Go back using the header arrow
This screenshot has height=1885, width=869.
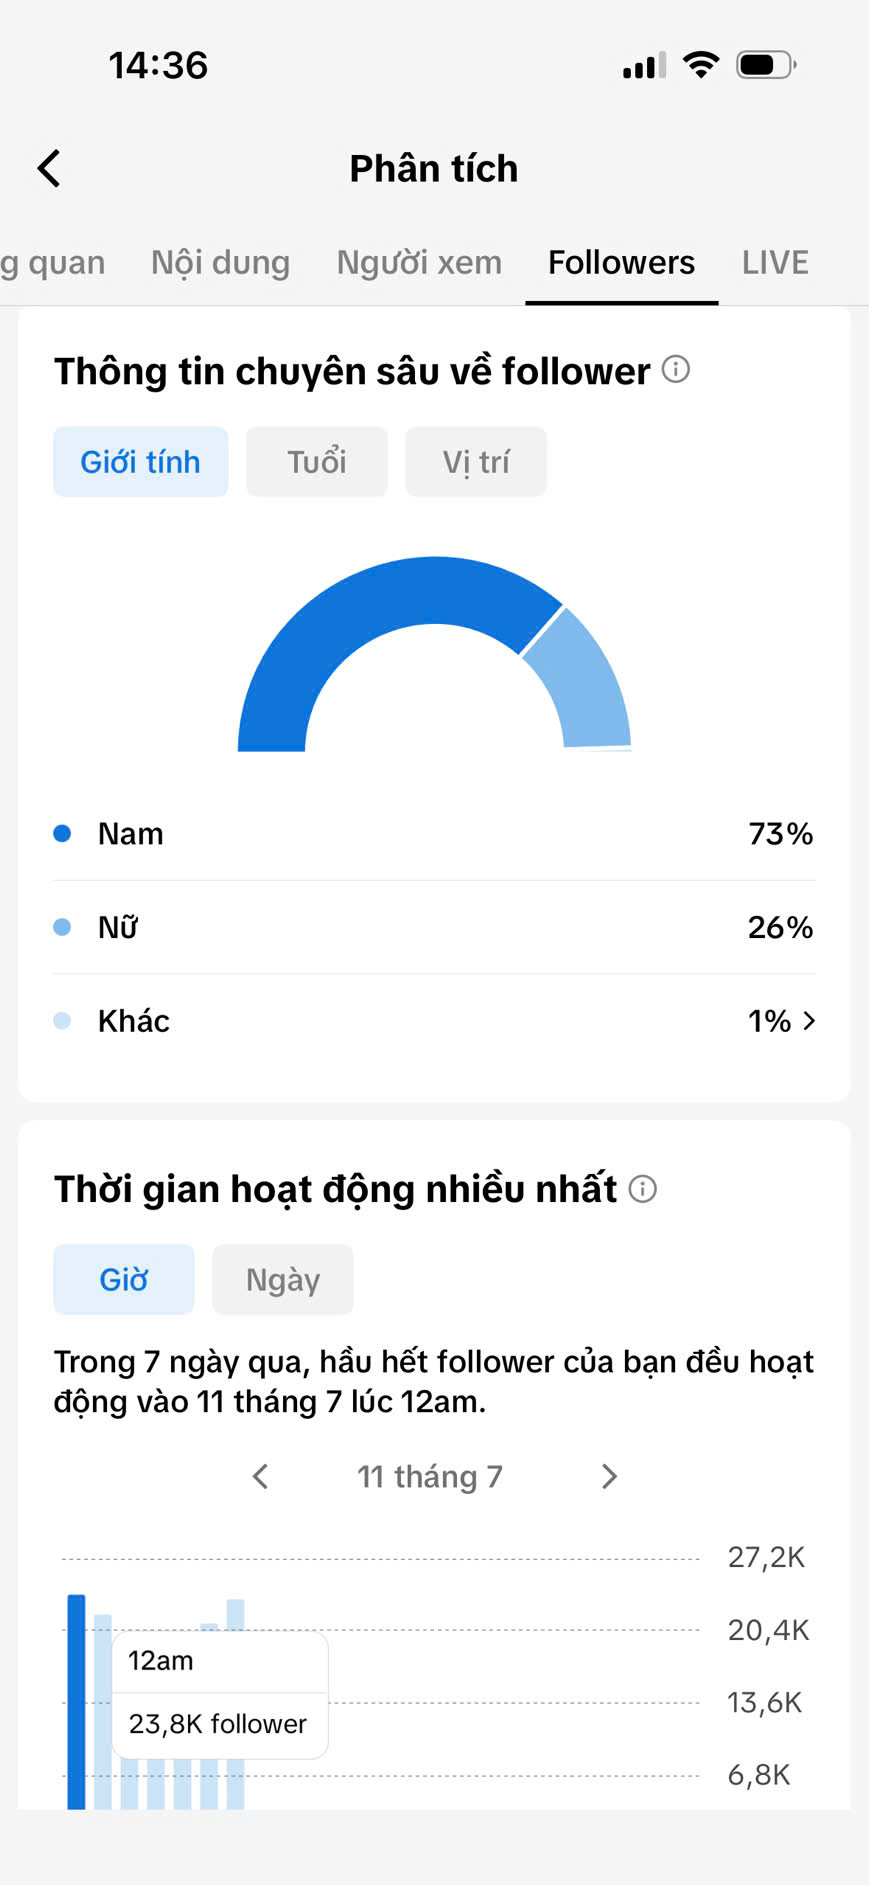[49, 168]
